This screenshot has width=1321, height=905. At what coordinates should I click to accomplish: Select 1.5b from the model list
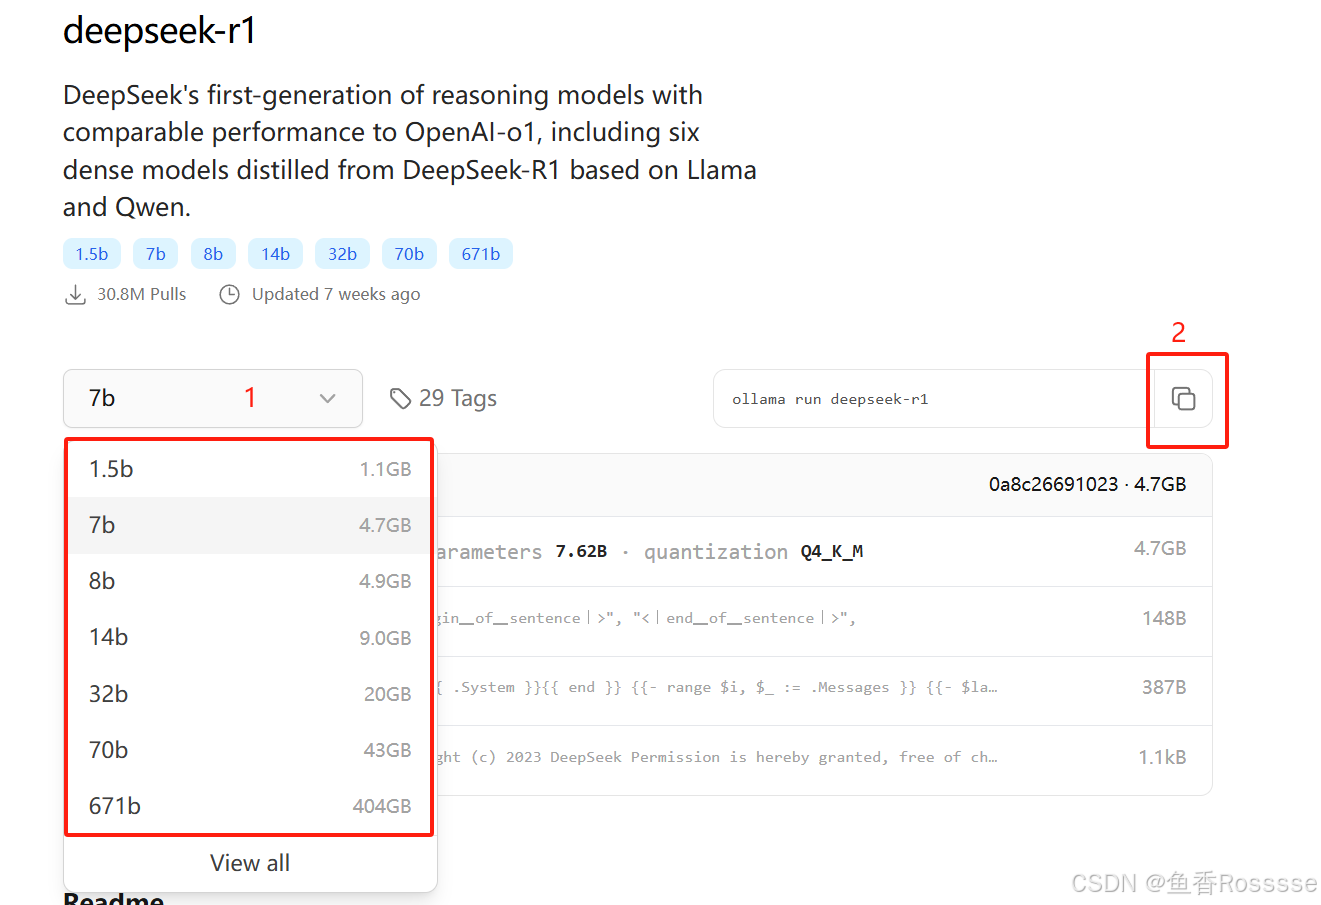(250, 469)
